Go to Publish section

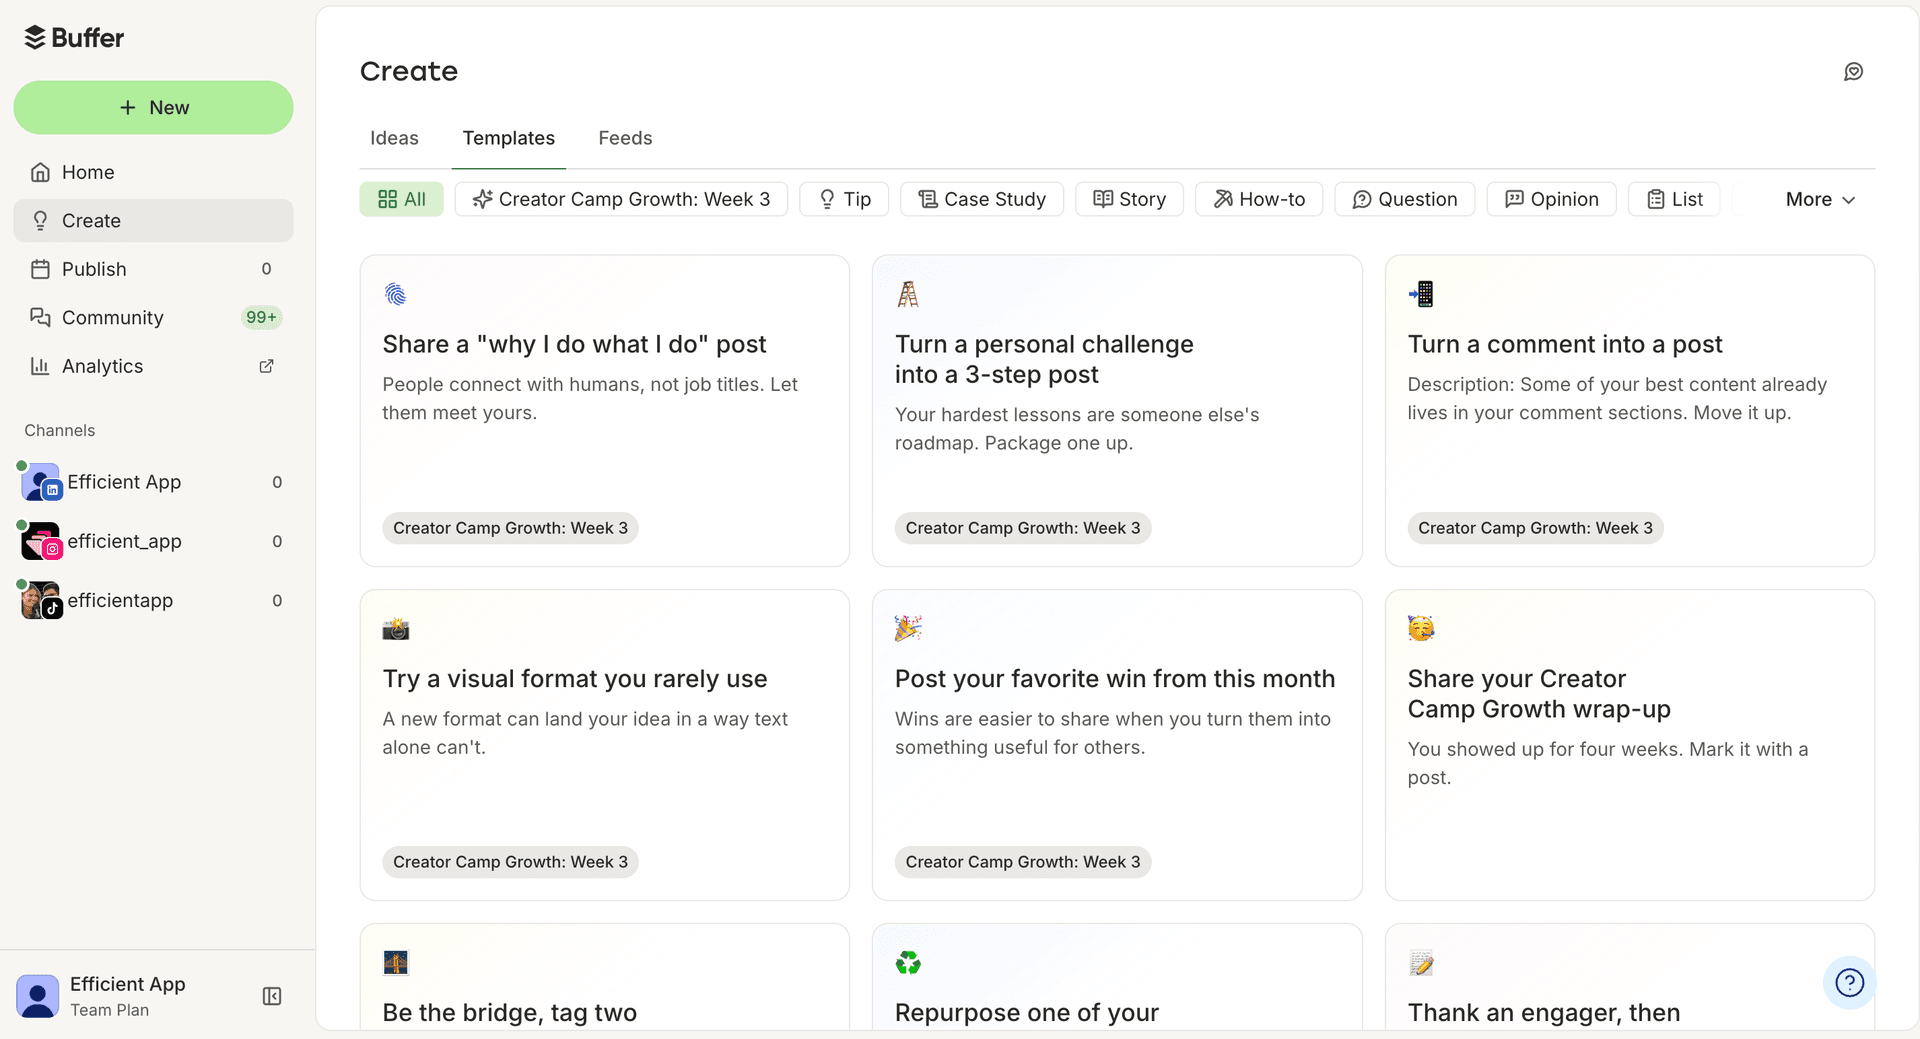153,269
